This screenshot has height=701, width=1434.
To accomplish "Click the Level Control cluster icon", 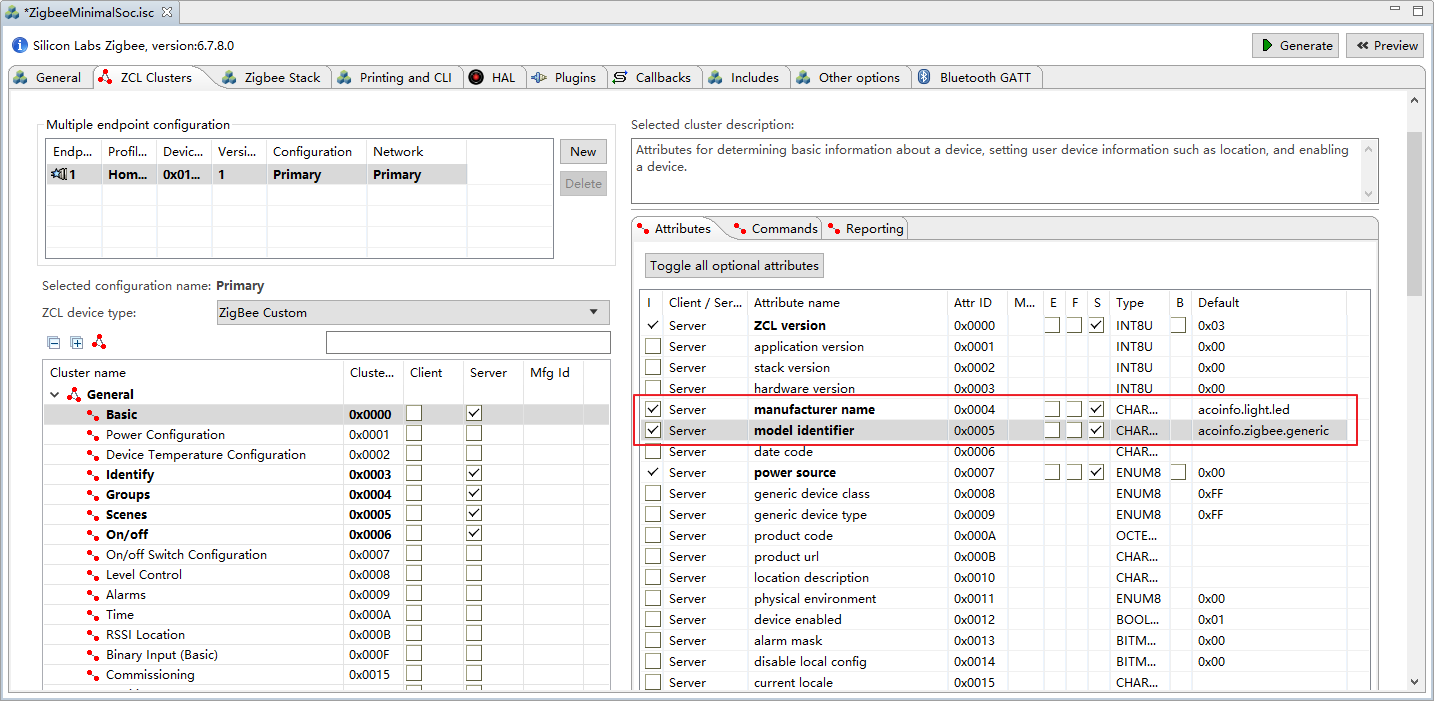I will pyautogui.click(x=93, y=575).
